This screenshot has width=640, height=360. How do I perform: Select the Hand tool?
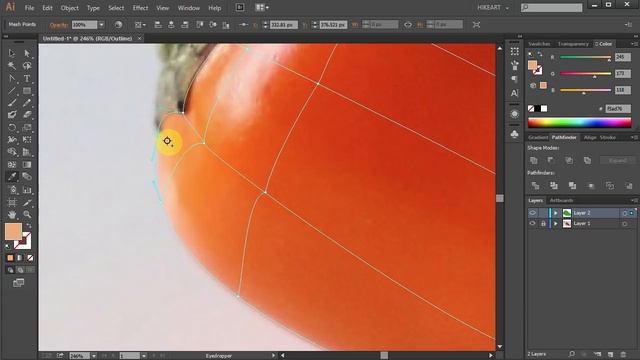click(x=12, y=214)
